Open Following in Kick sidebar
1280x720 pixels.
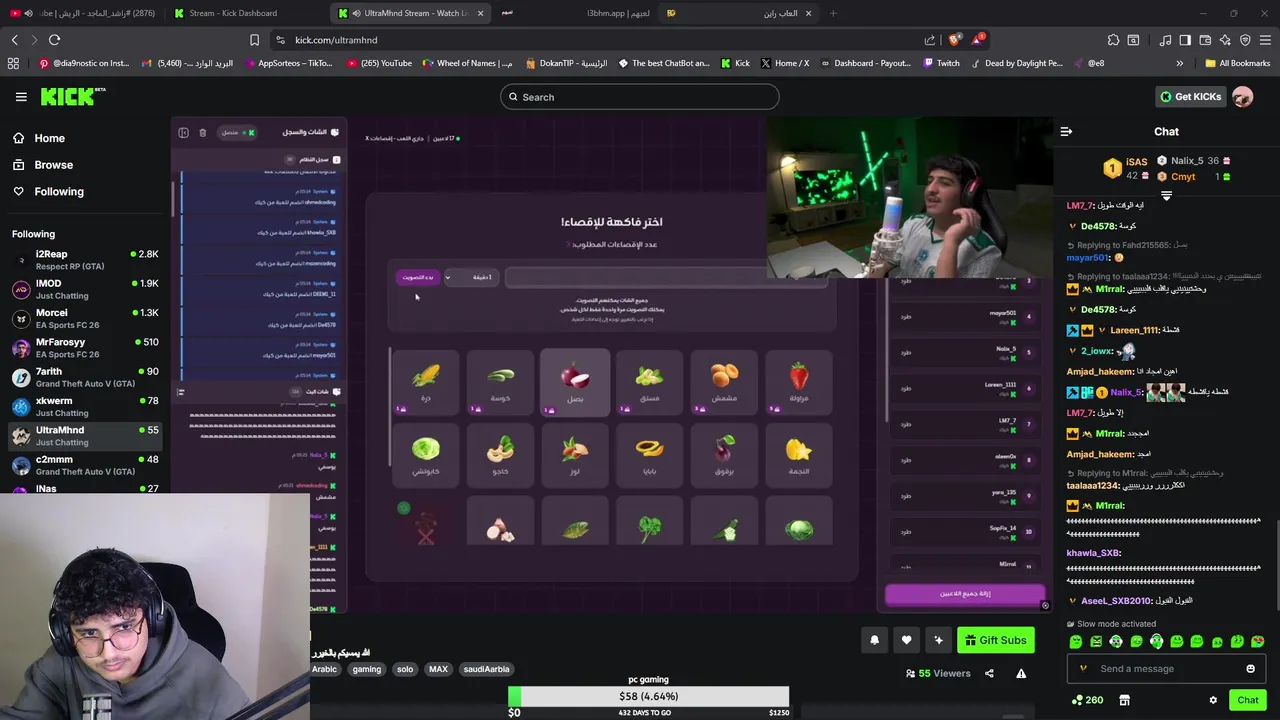59,191
